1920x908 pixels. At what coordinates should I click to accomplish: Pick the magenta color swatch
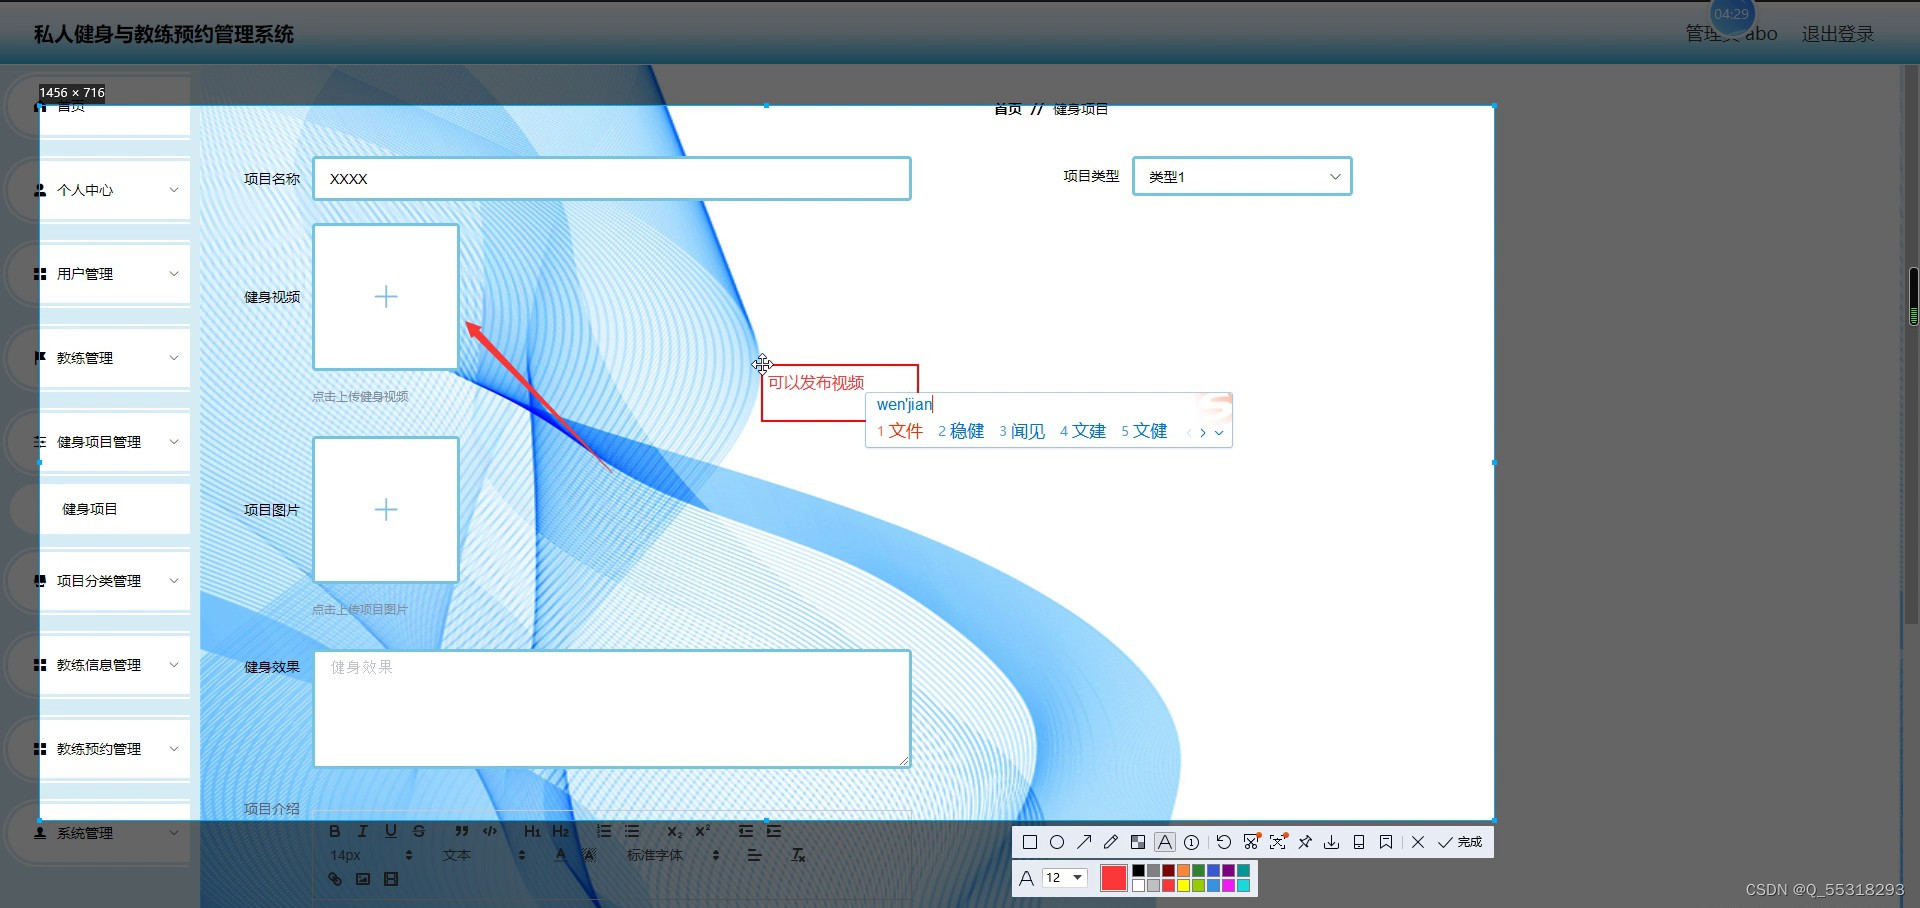(x=1228, y=885)
